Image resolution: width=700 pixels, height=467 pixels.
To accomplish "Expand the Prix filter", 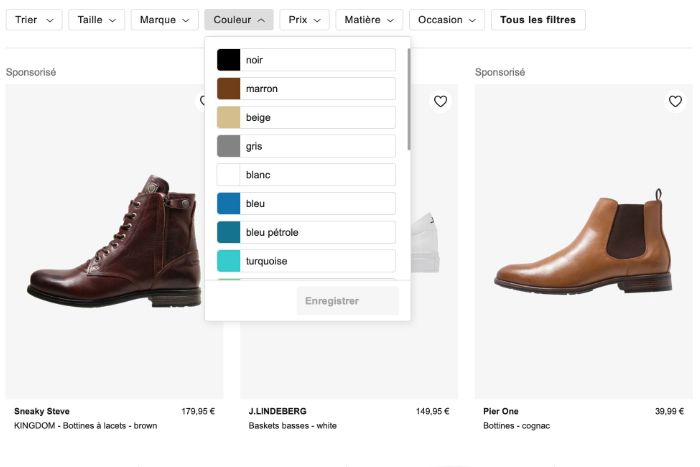I will [x=304, y=20].
